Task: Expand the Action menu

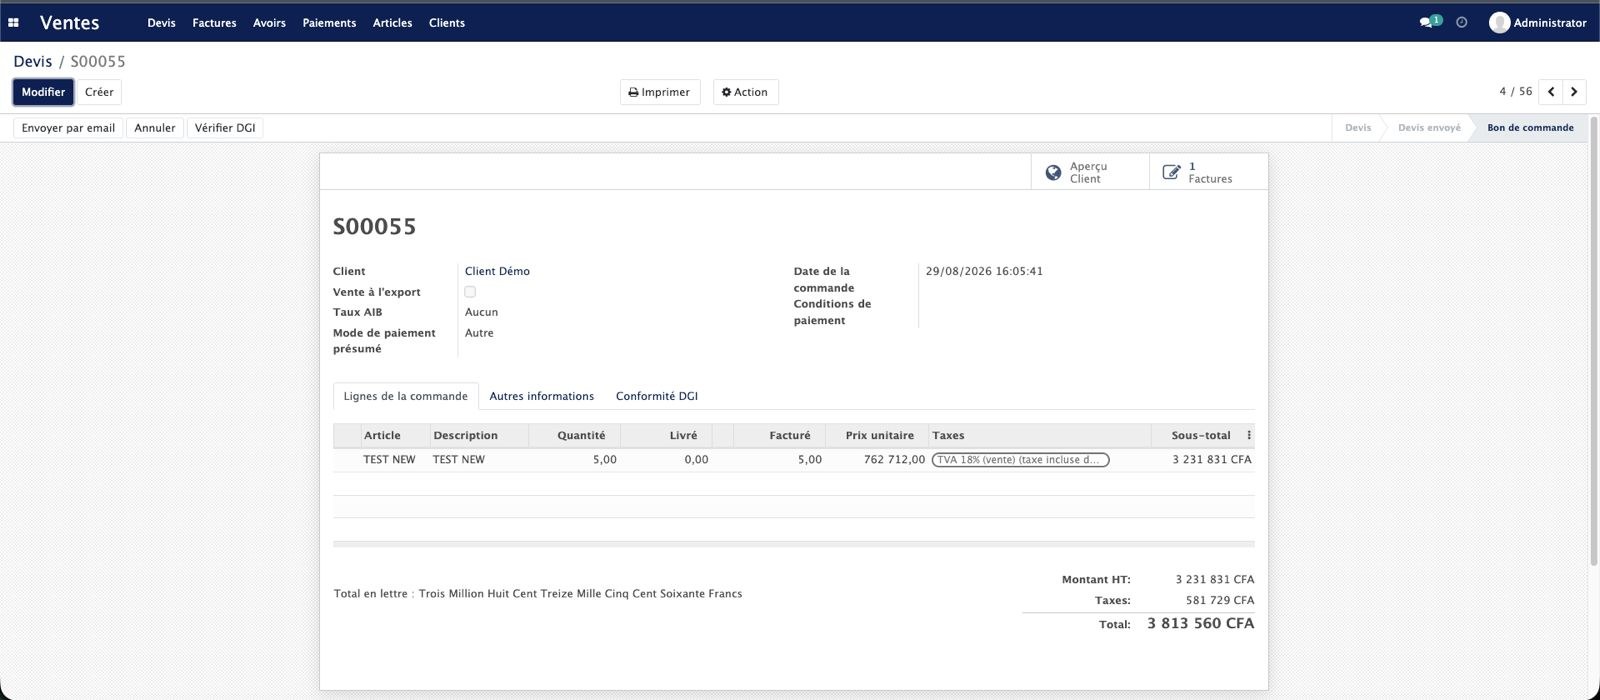Action: [745, 92]
